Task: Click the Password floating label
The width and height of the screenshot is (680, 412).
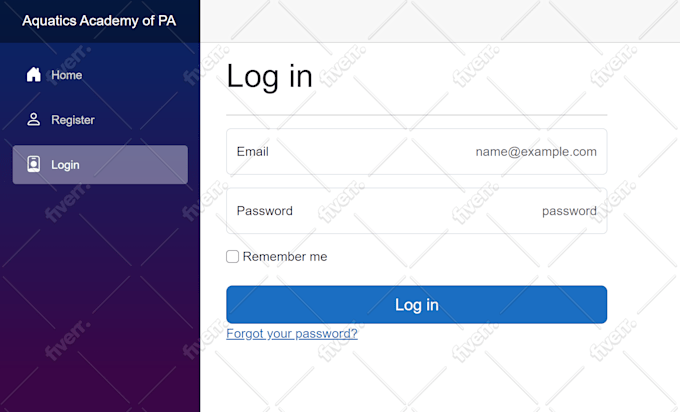Action: point(265,211)
